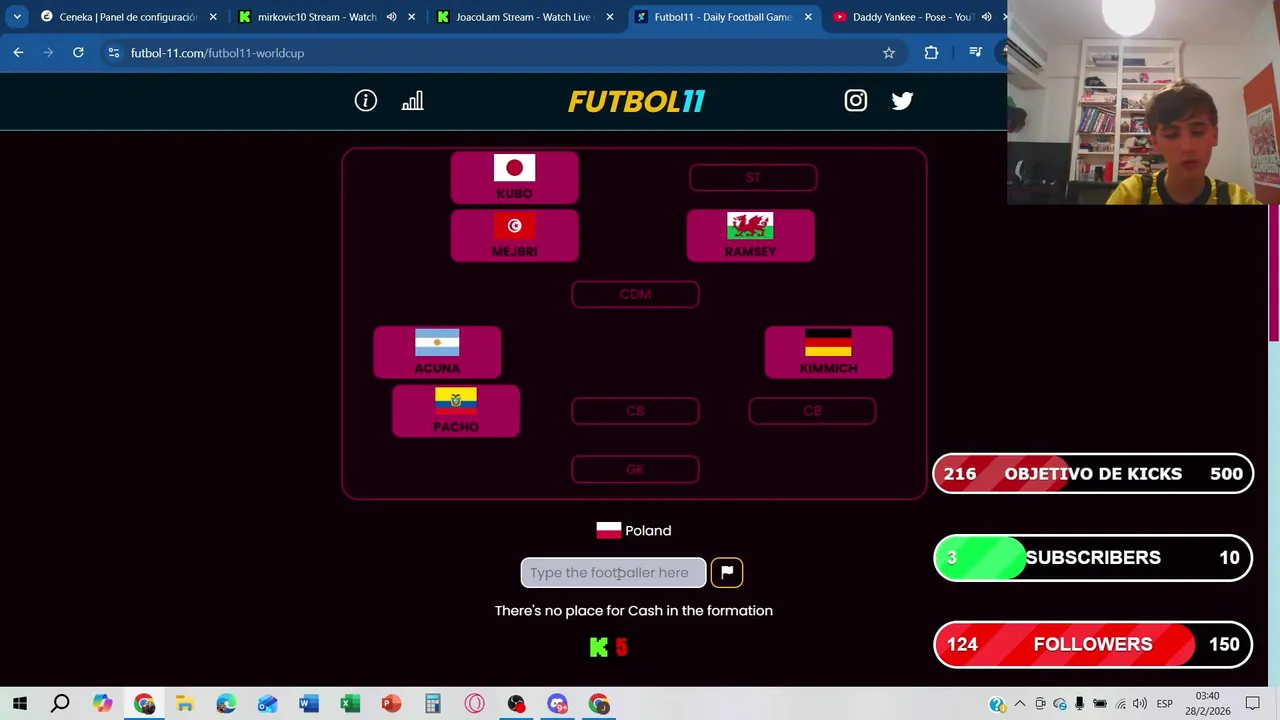Open the Windows notification center

tap(1253, 704)
